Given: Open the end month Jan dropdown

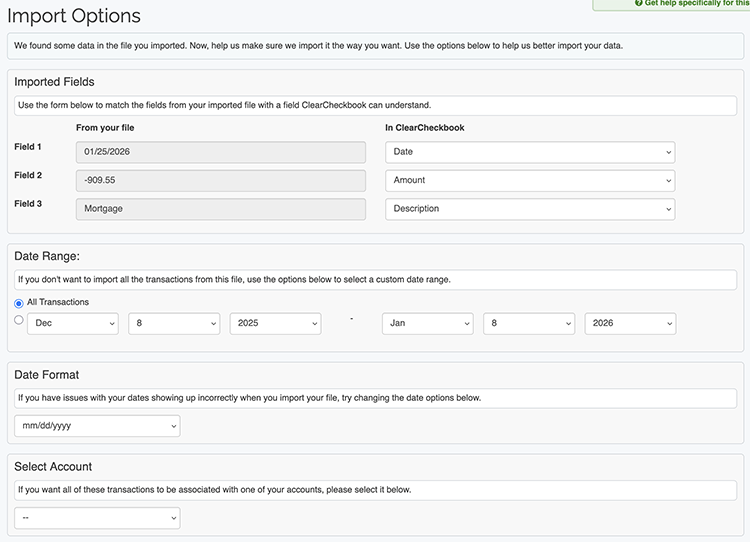Looking at the screenshot, I should click(428, 323).
